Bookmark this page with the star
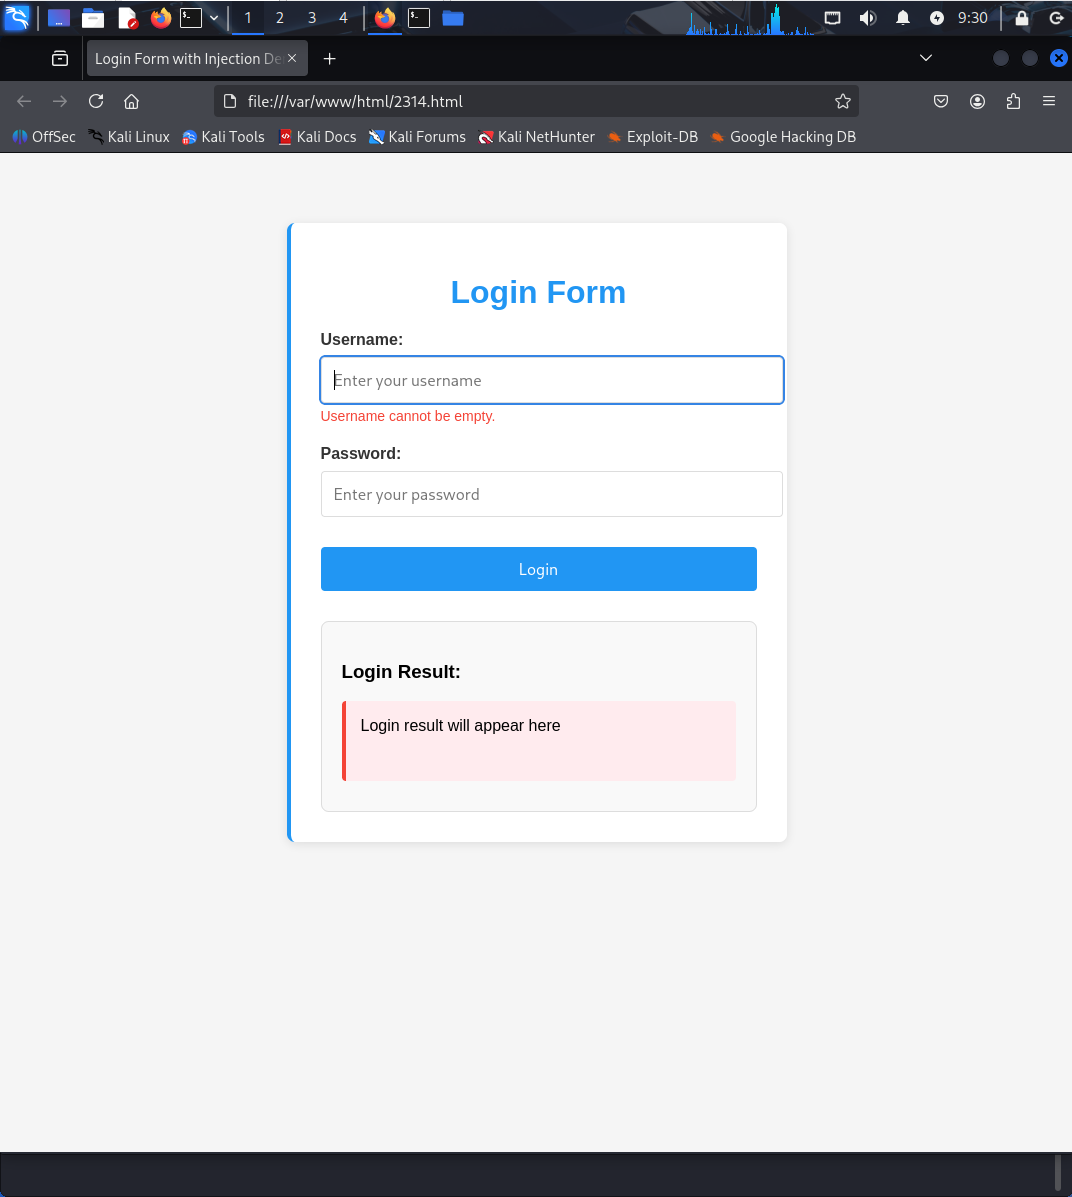 click(842, 102)
